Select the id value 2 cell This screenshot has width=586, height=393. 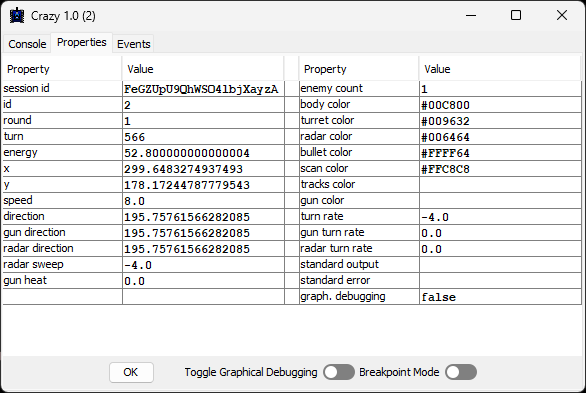click(203, 105)
